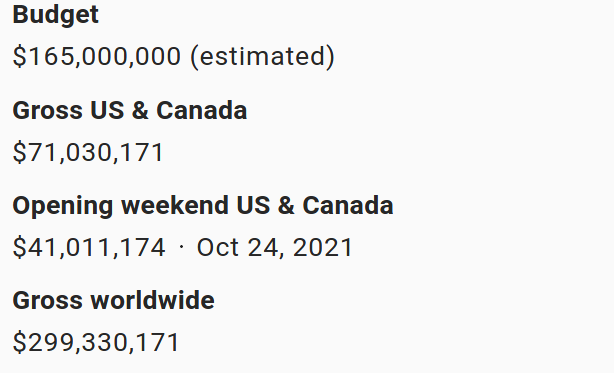Click Canada in the Opening weekend heading

(x=348, y=205)
